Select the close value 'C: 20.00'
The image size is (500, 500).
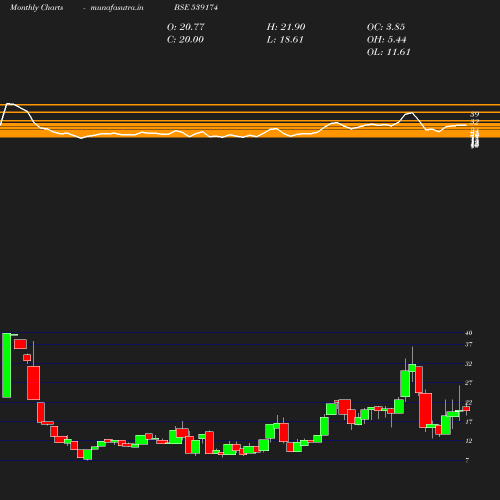point(185,40)
